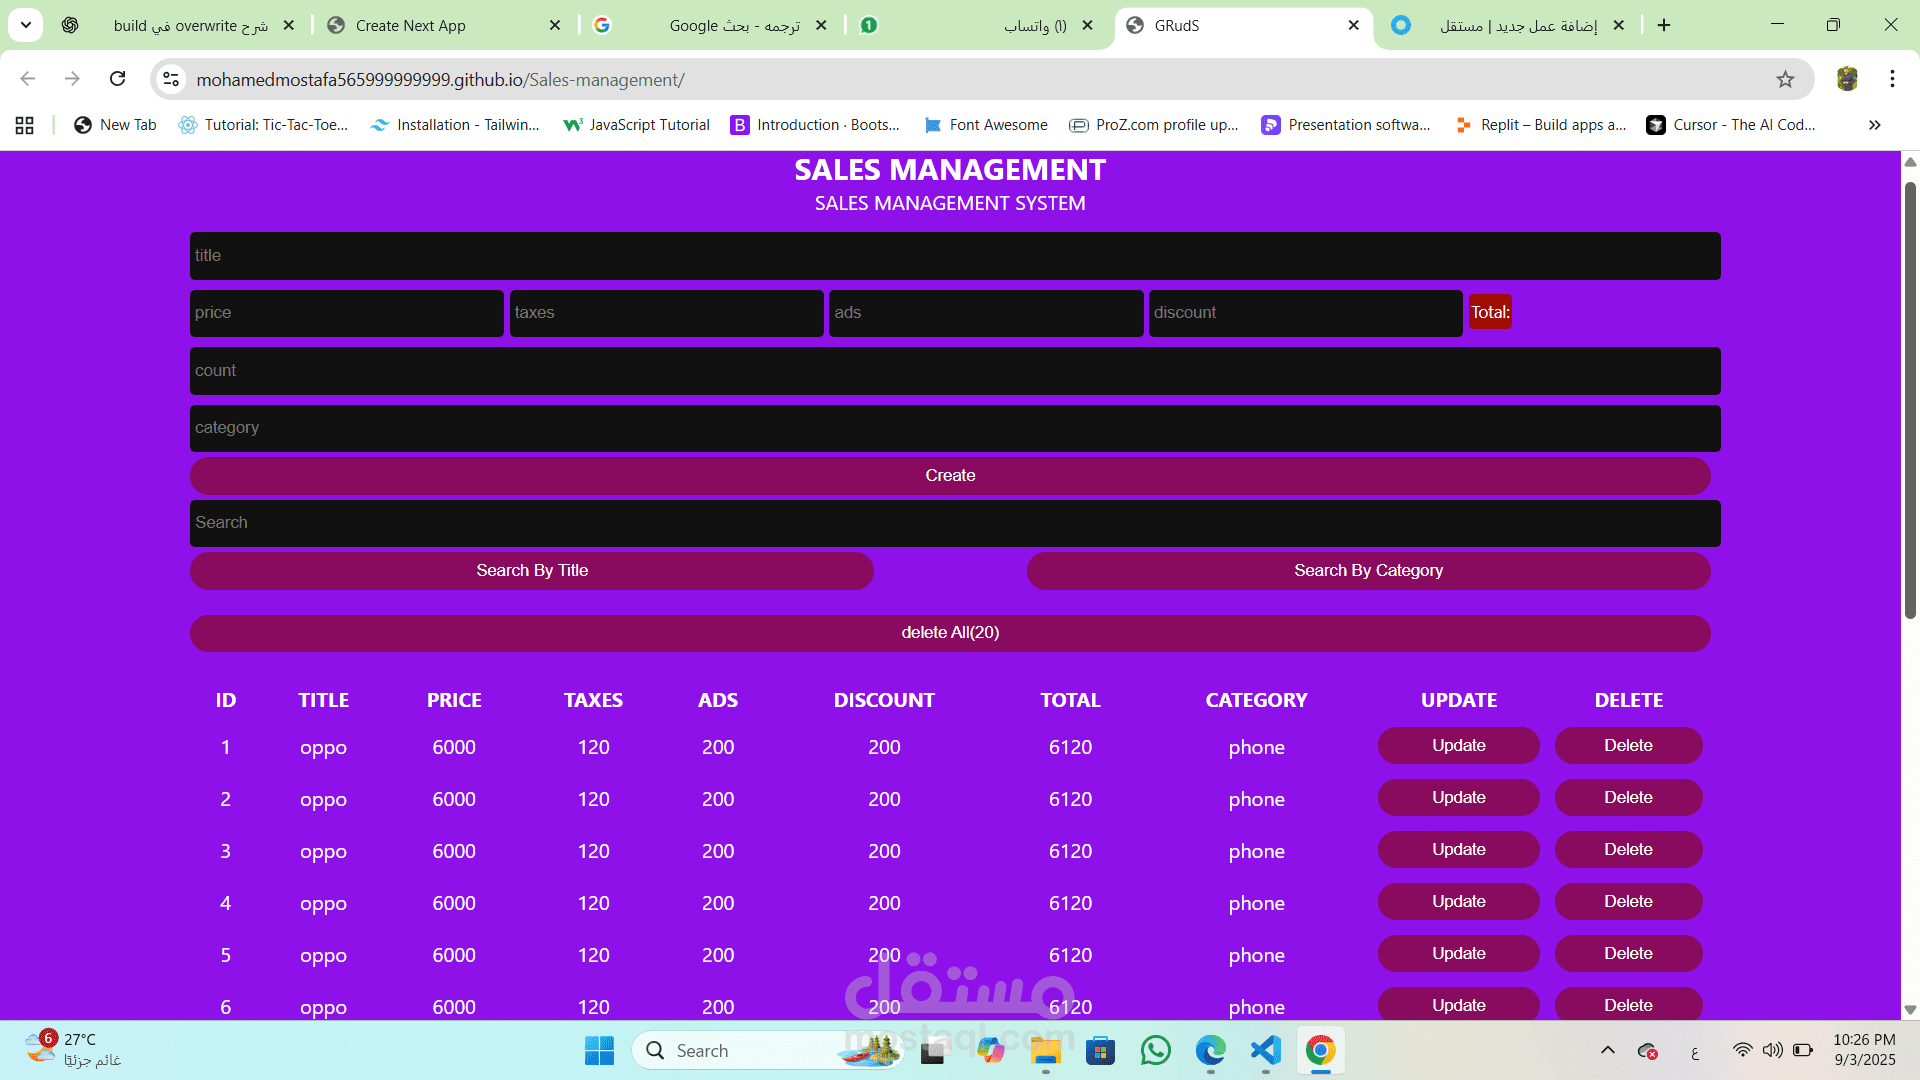Open the Tutorial: Tic-Tac-Toe bookmark
This screenshot has width=1920, height=1080.
coord(264,125)
